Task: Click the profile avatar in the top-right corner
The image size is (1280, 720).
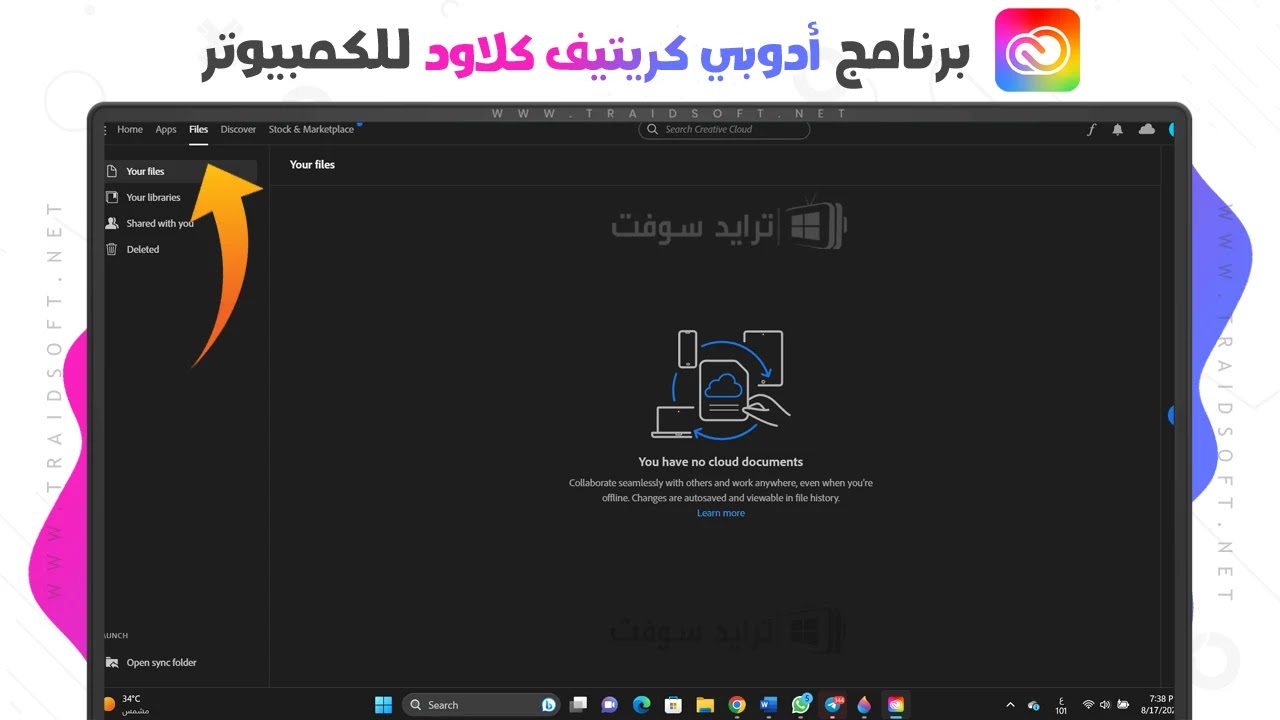Action: click(1172, 129)
